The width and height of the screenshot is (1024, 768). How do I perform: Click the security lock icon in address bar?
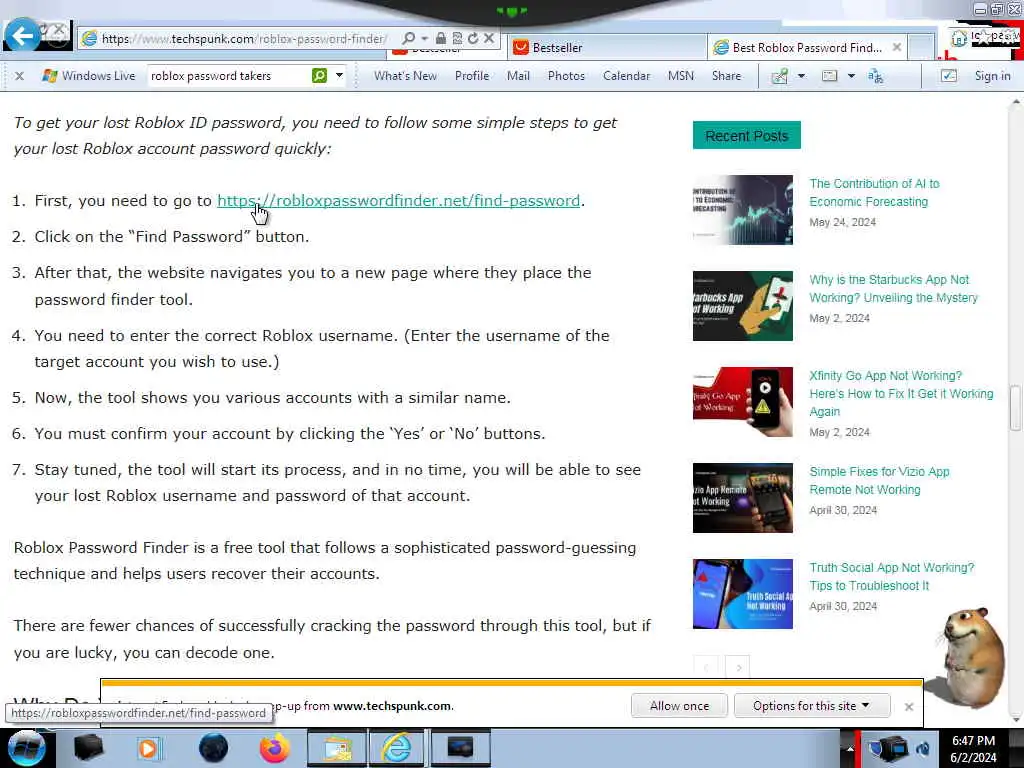(x=441, y=39)
